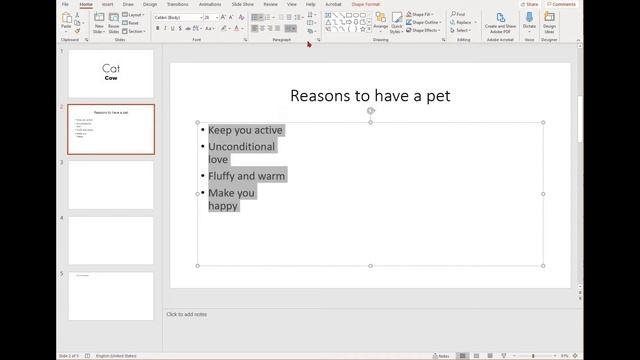The width and height of the screenshot is (640, 360).
Task: Click the Paste clipboard icon
Action: pyautogui.click(x=66, y=18)
